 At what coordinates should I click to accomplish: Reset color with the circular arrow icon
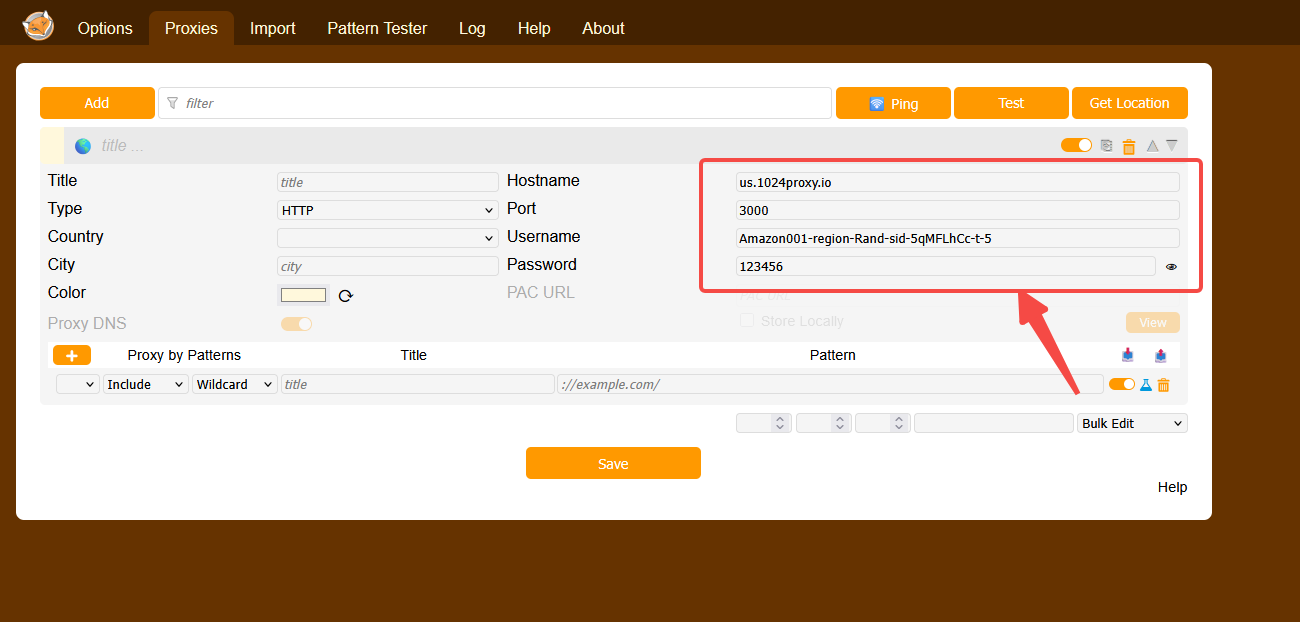(346, 295)
